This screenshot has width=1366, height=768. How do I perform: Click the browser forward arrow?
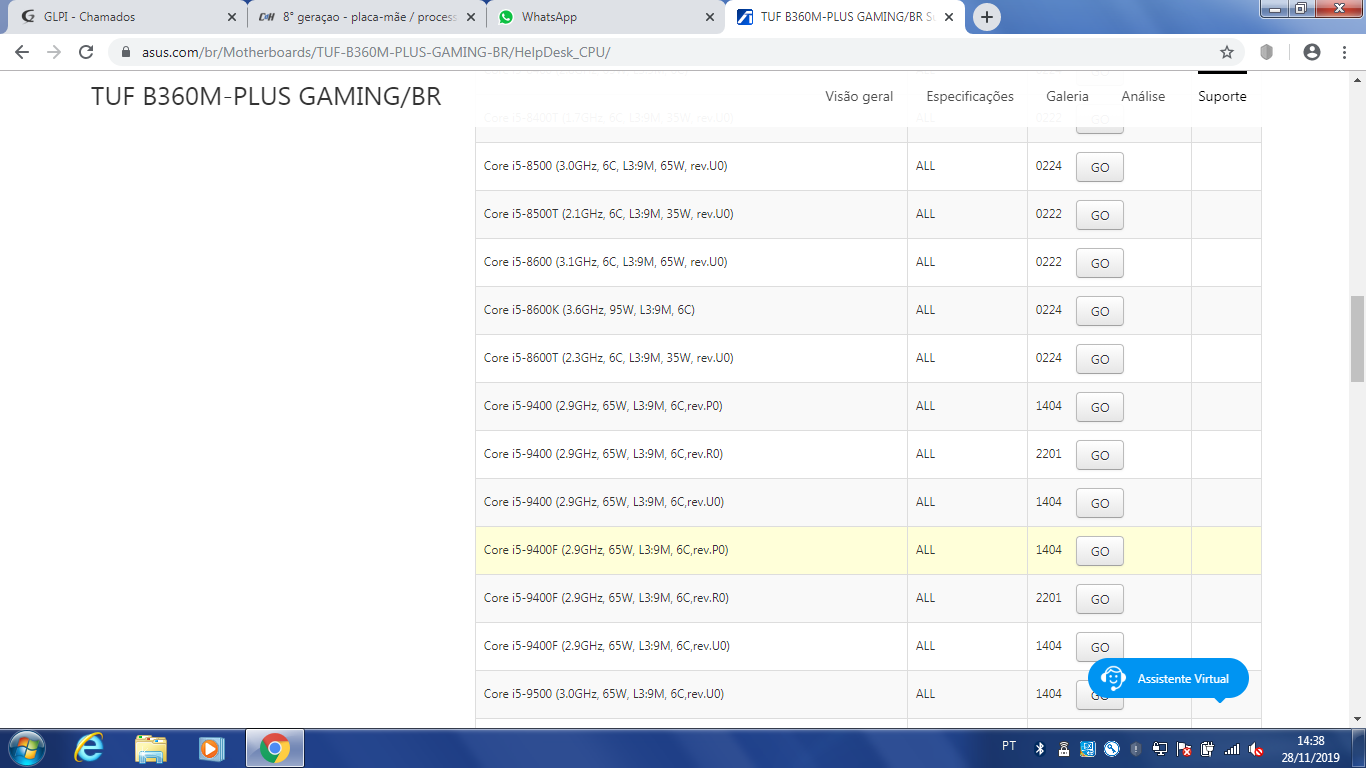pyautogui.click(x=54, y=52)
